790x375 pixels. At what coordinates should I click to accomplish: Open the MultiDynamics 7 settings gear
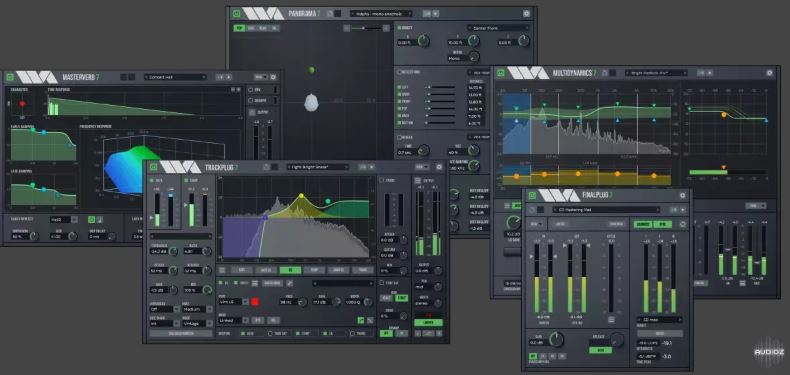[769, 73]
